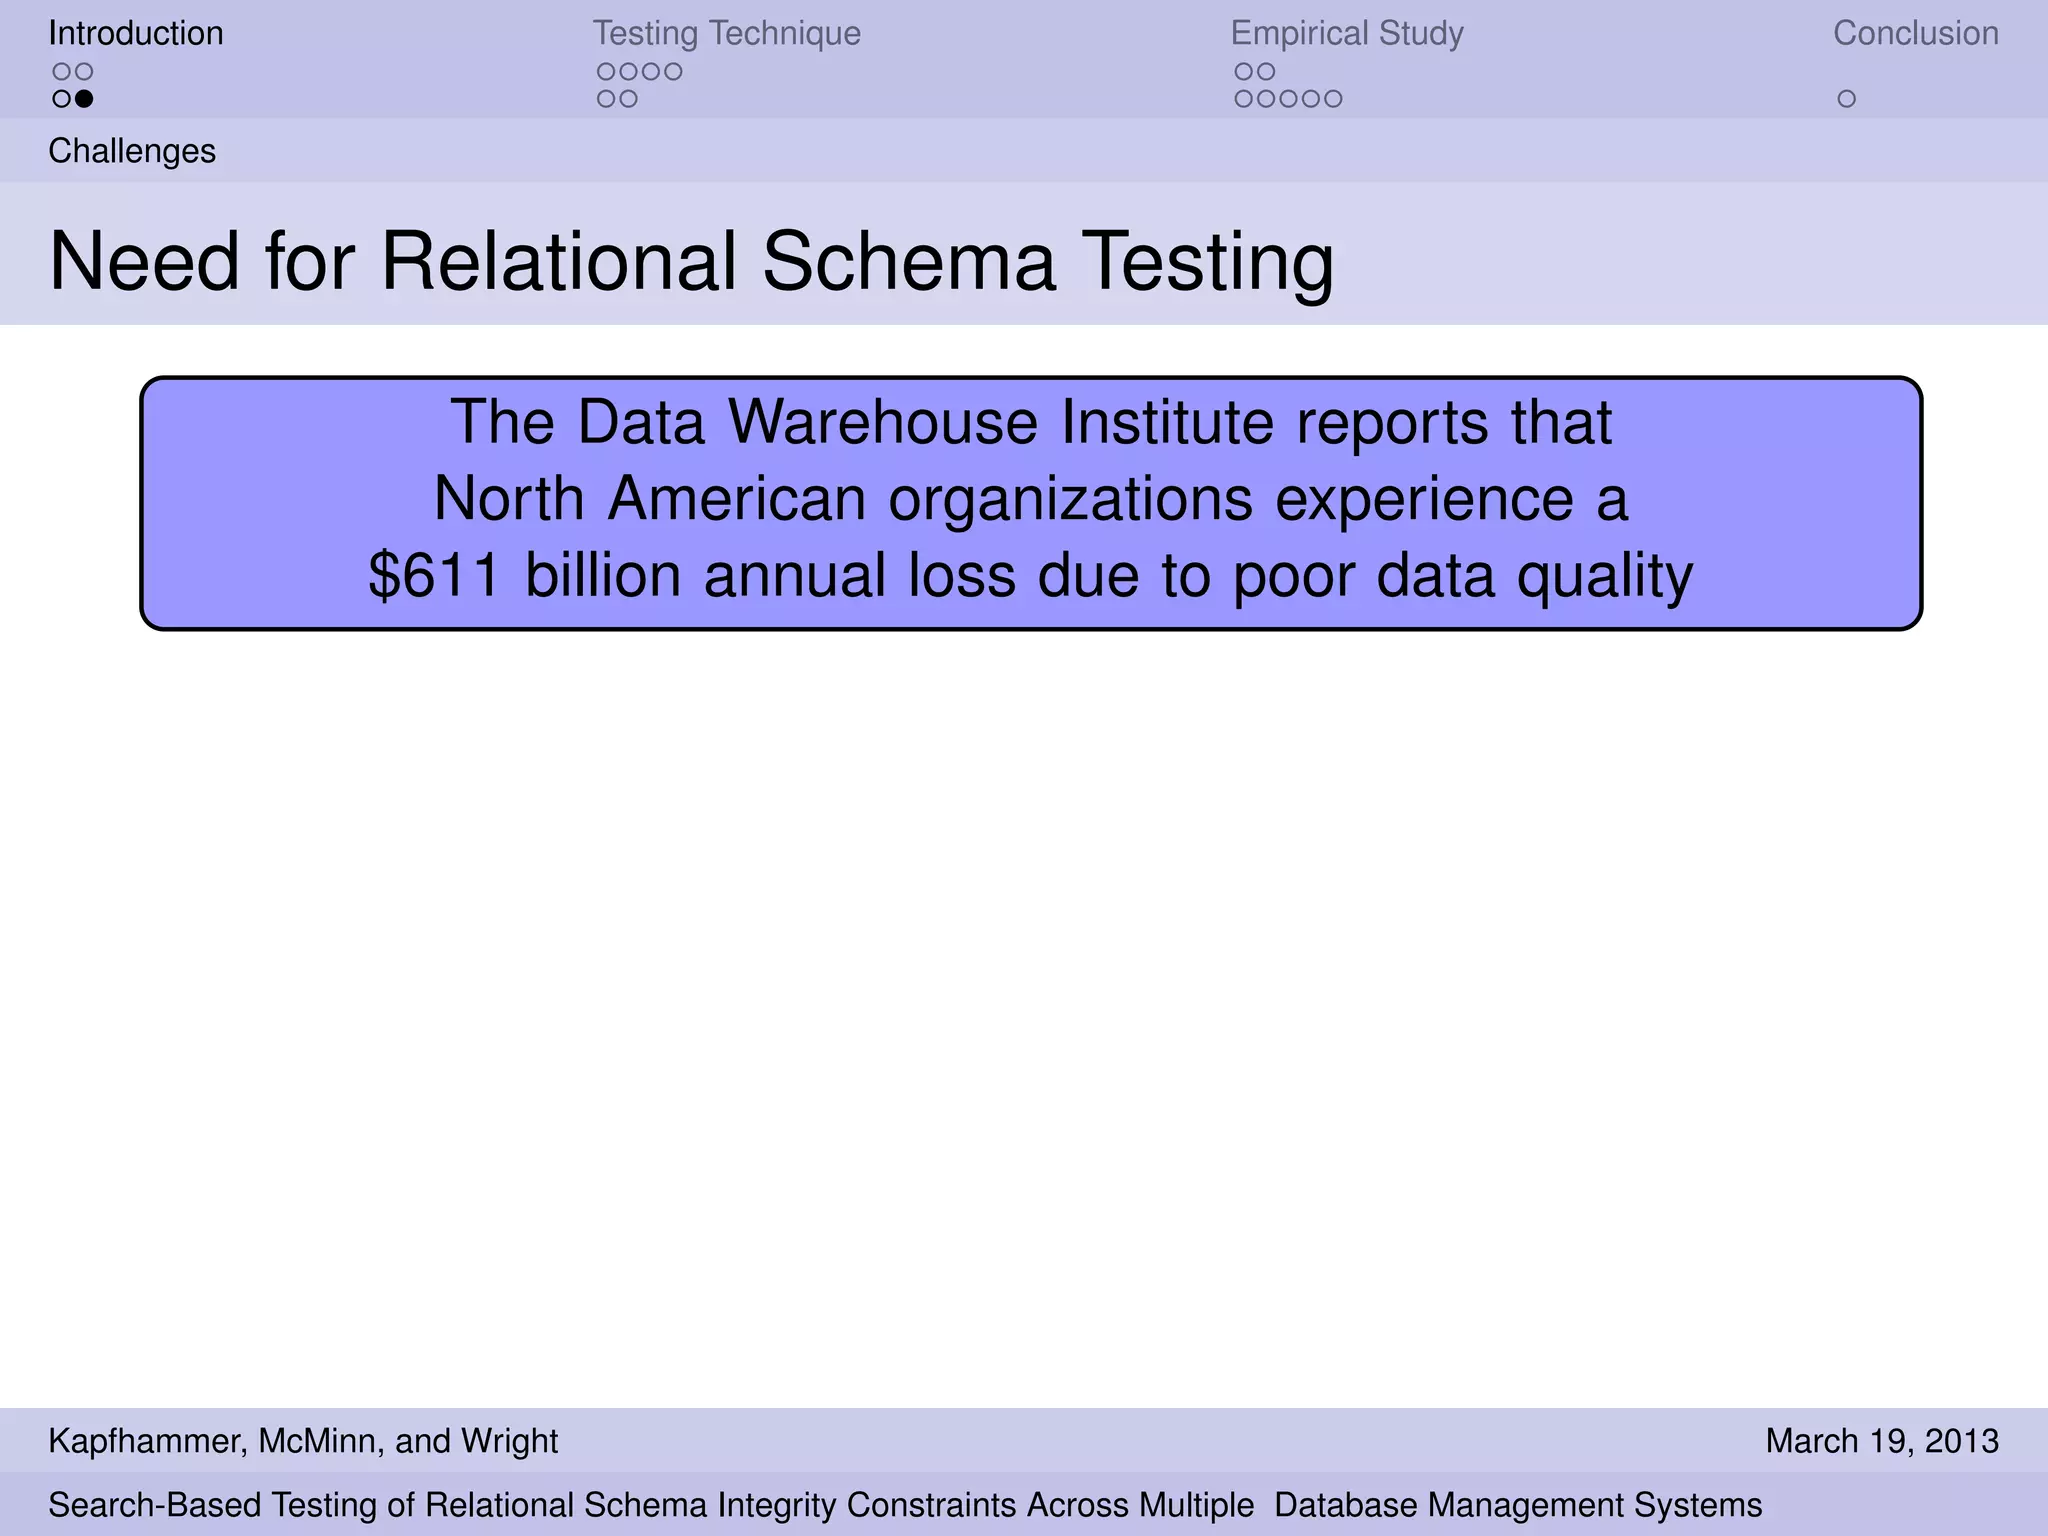Jump to the Testing Technique section
The width and height of the screenshot is (2048, 1536).
coord(726,33)
